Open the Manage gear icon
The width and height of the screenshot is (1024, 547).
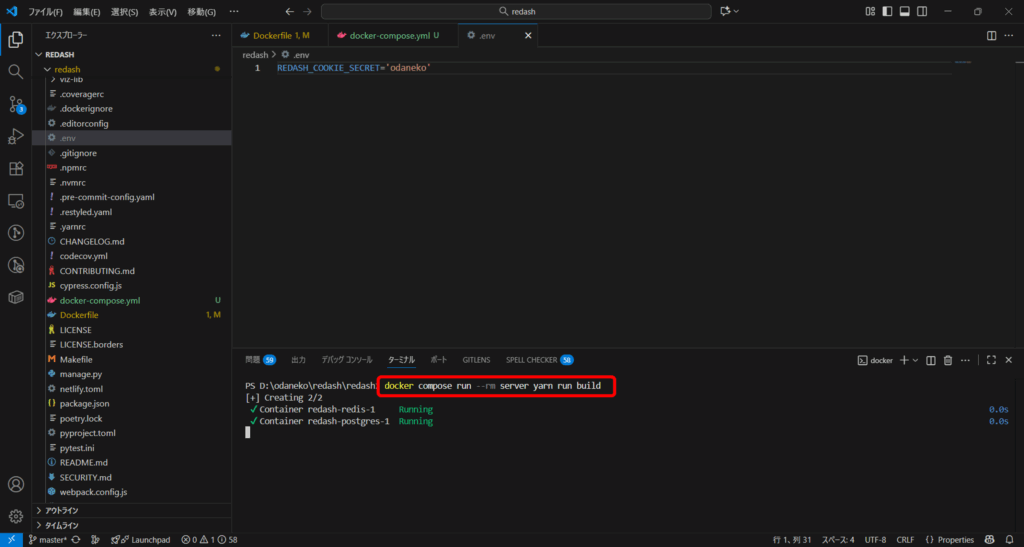pos(16,516)
